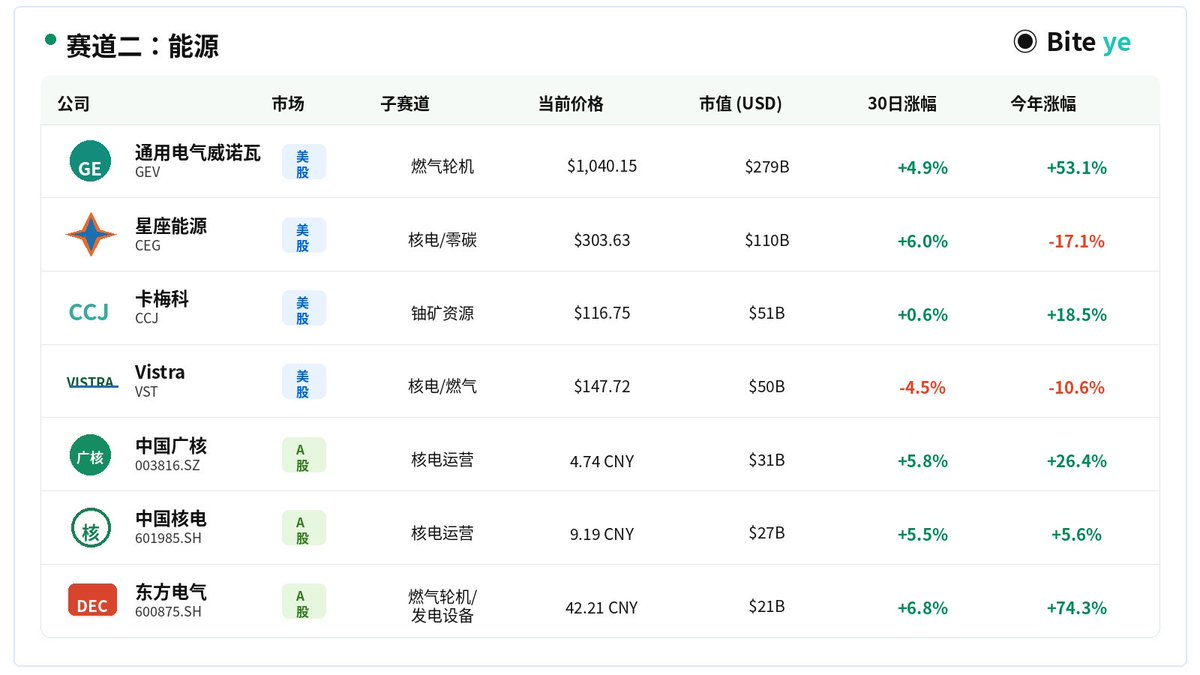Select company name 星座能源

(171, 226)
